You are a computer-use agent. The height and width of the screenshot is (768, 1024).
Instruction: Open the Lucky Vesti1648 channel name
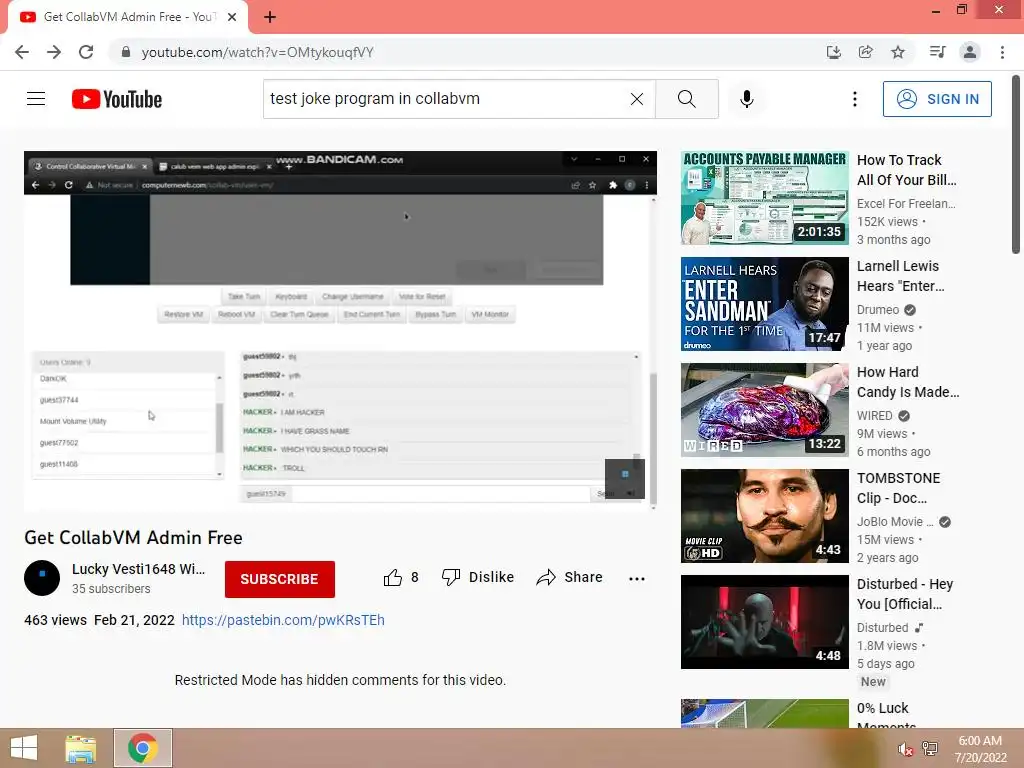(x=138, y=569)
